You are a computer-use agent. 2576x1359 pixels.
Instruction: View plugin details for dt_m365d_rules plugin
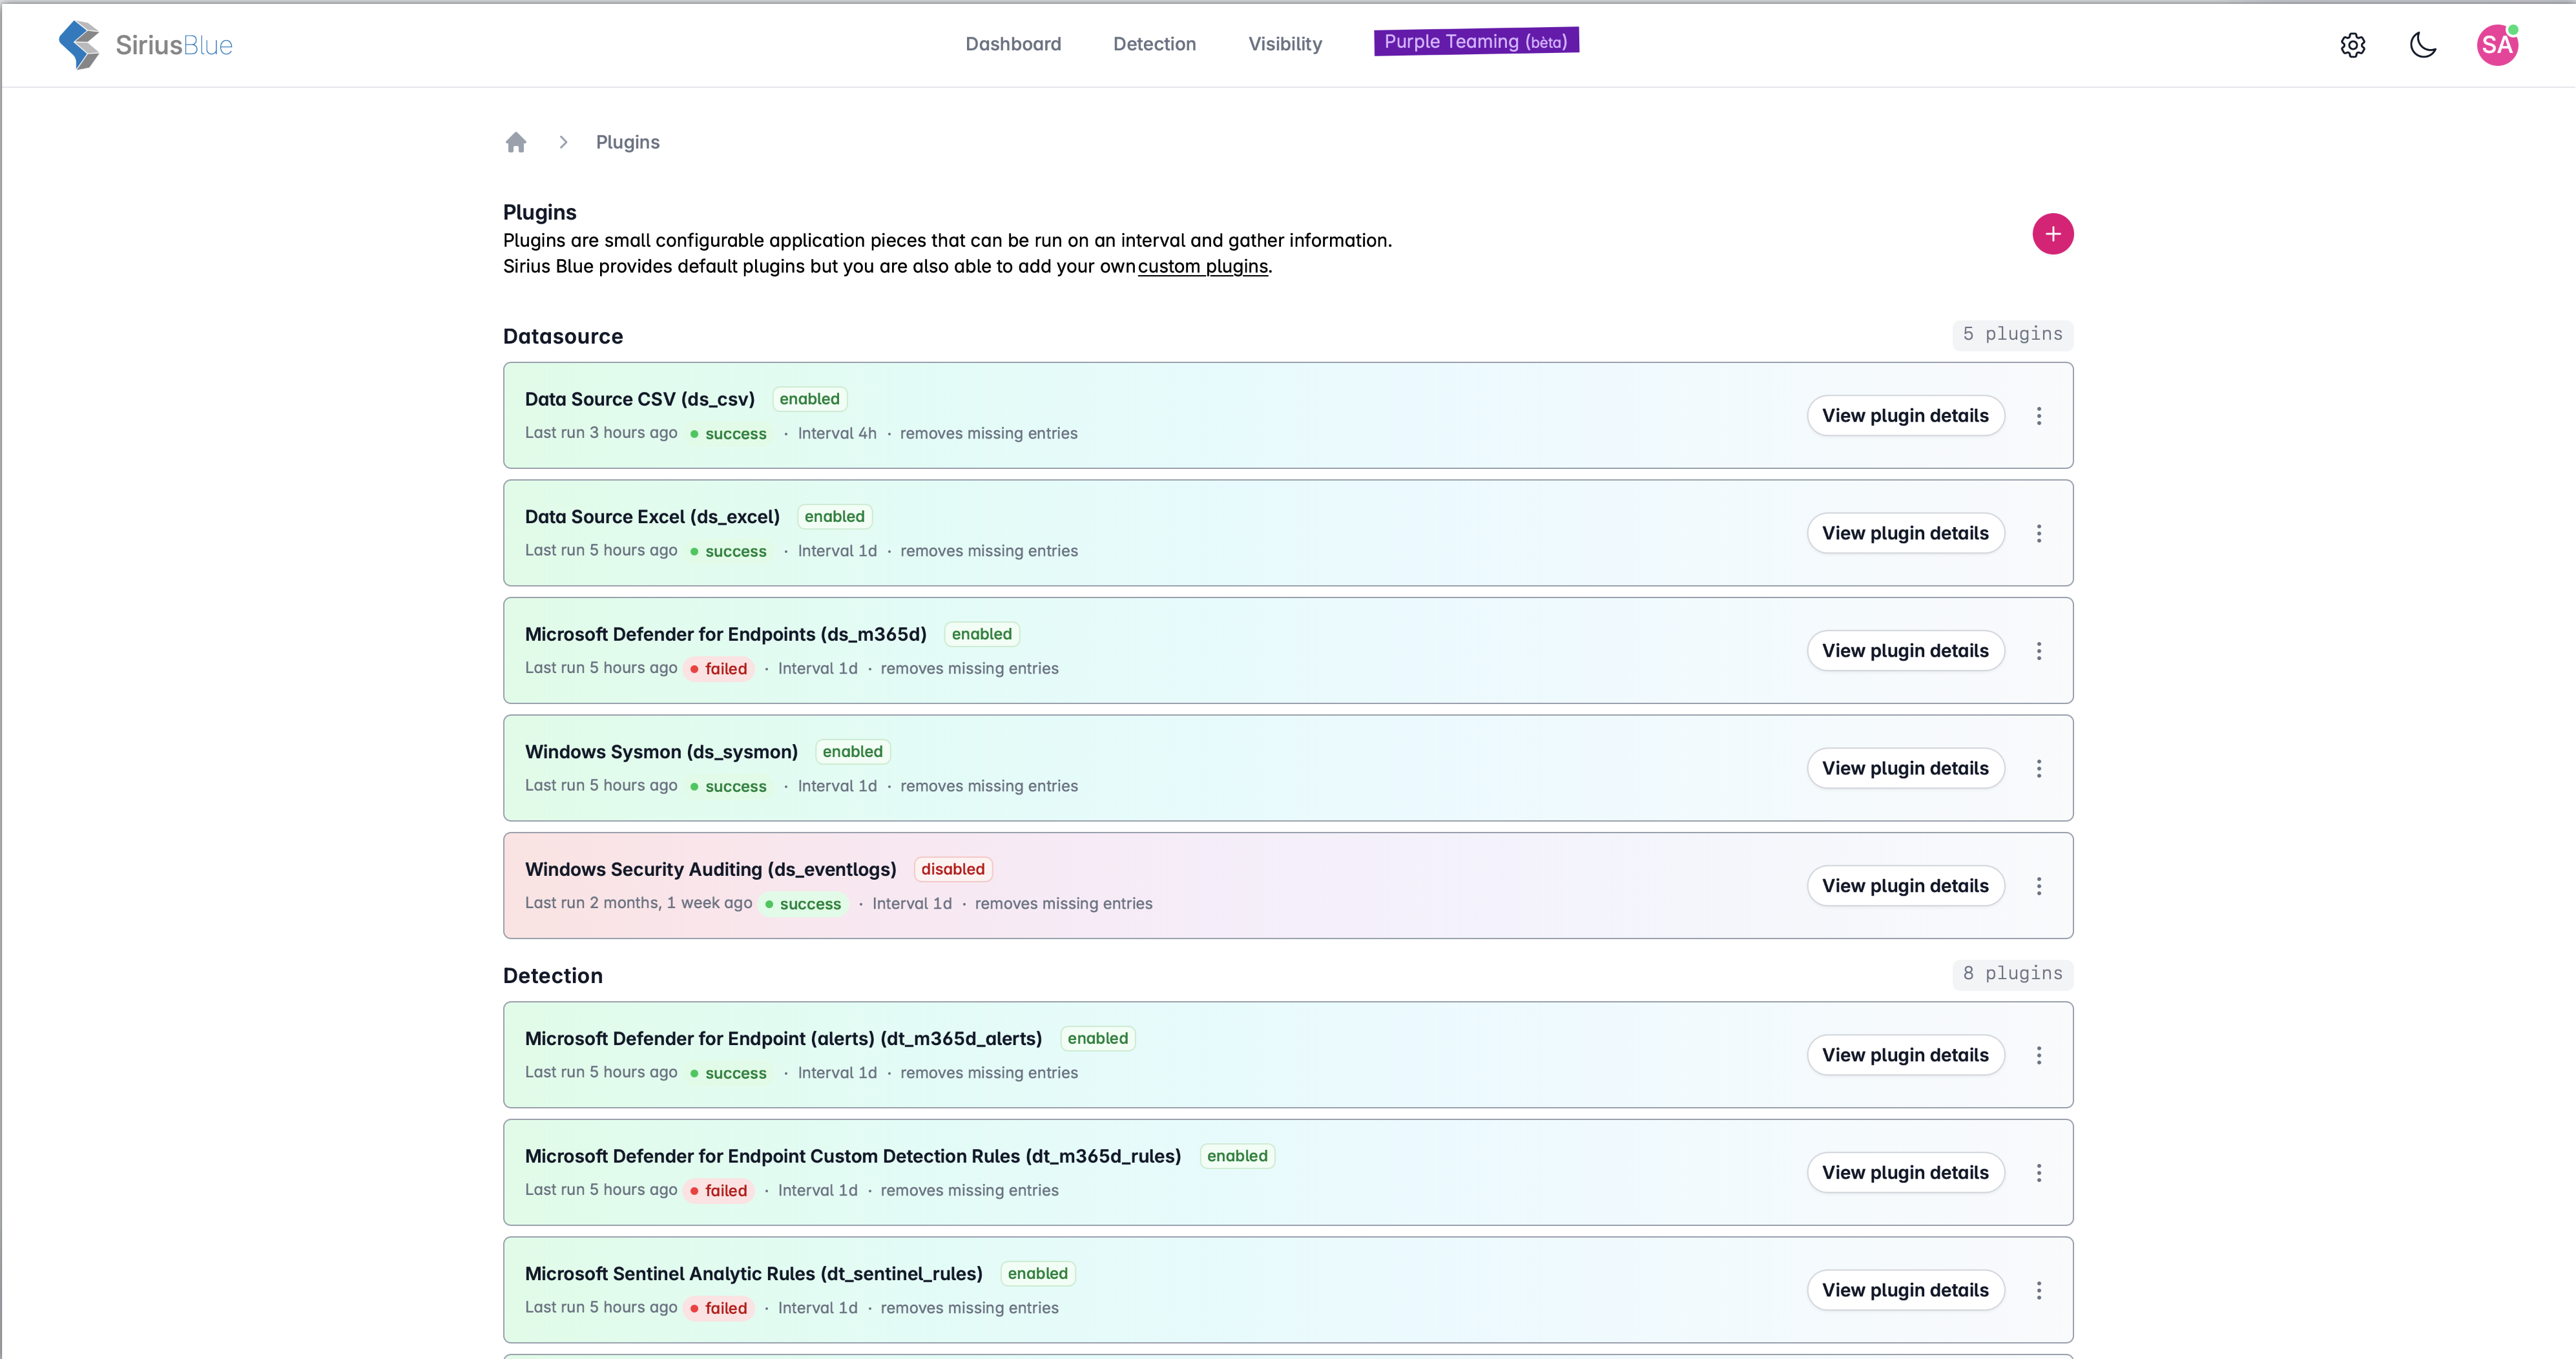click(x=1904, y=1172)
